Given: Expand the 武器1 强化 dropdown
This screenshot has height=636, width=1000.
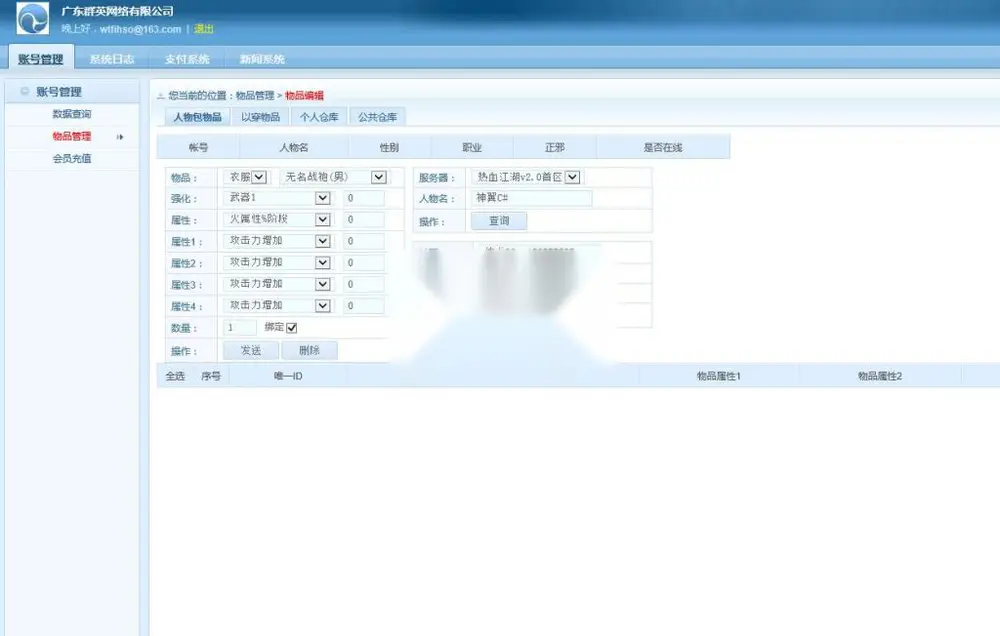Looking at the screenshot, I should point(323,198).
